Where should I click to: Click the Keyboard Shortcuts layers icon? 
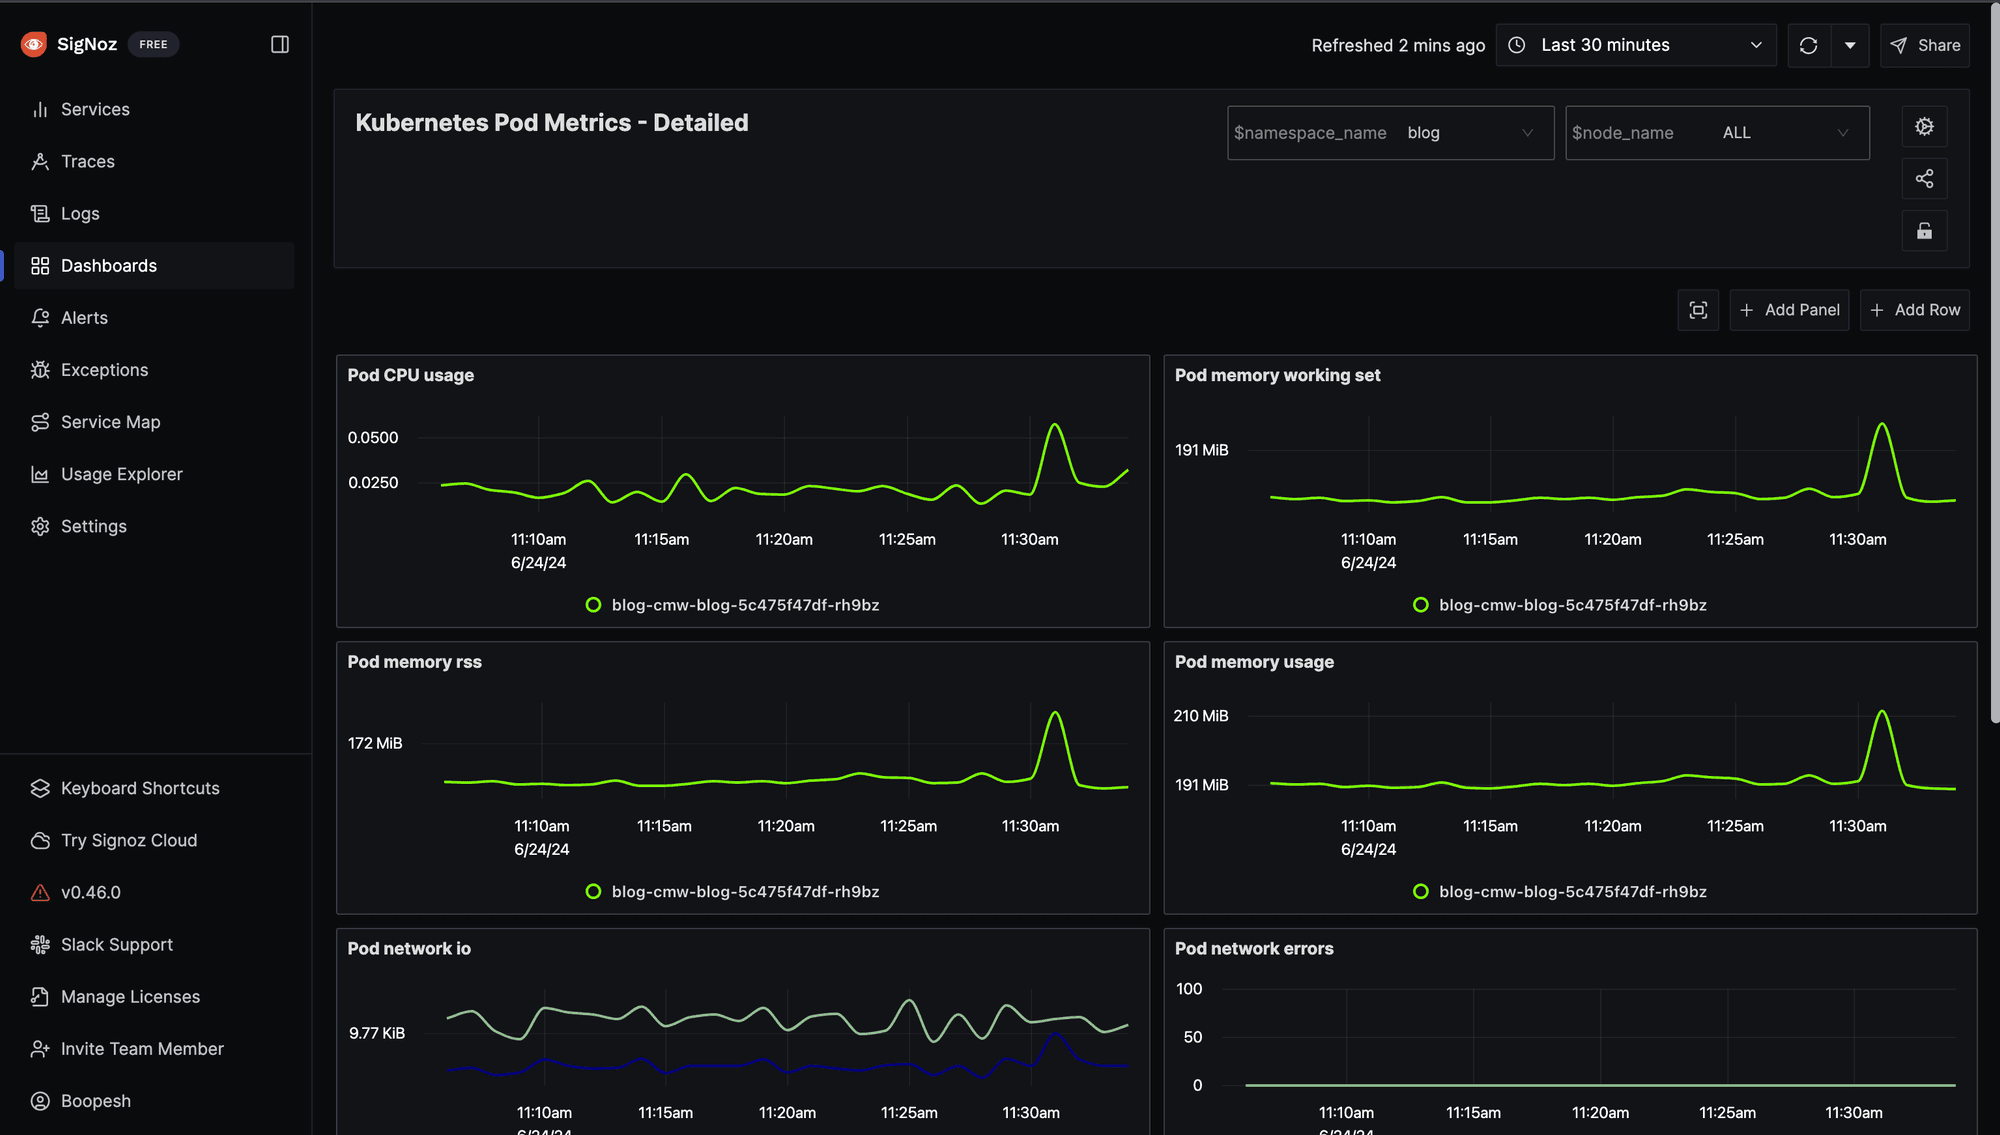(x=40, y=788)
